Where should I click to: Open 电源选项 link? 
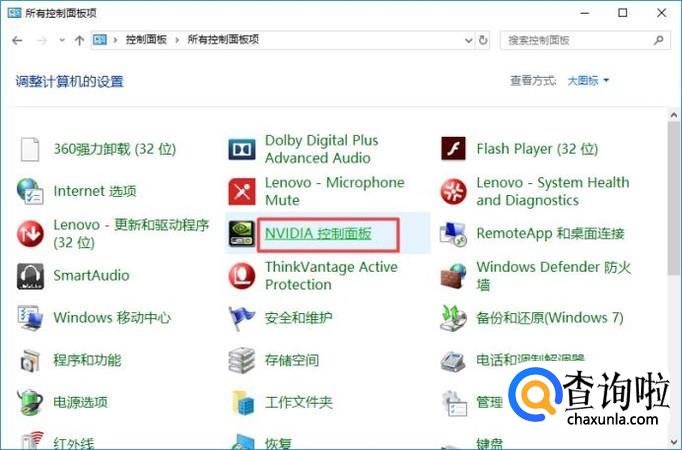point(80,402)
